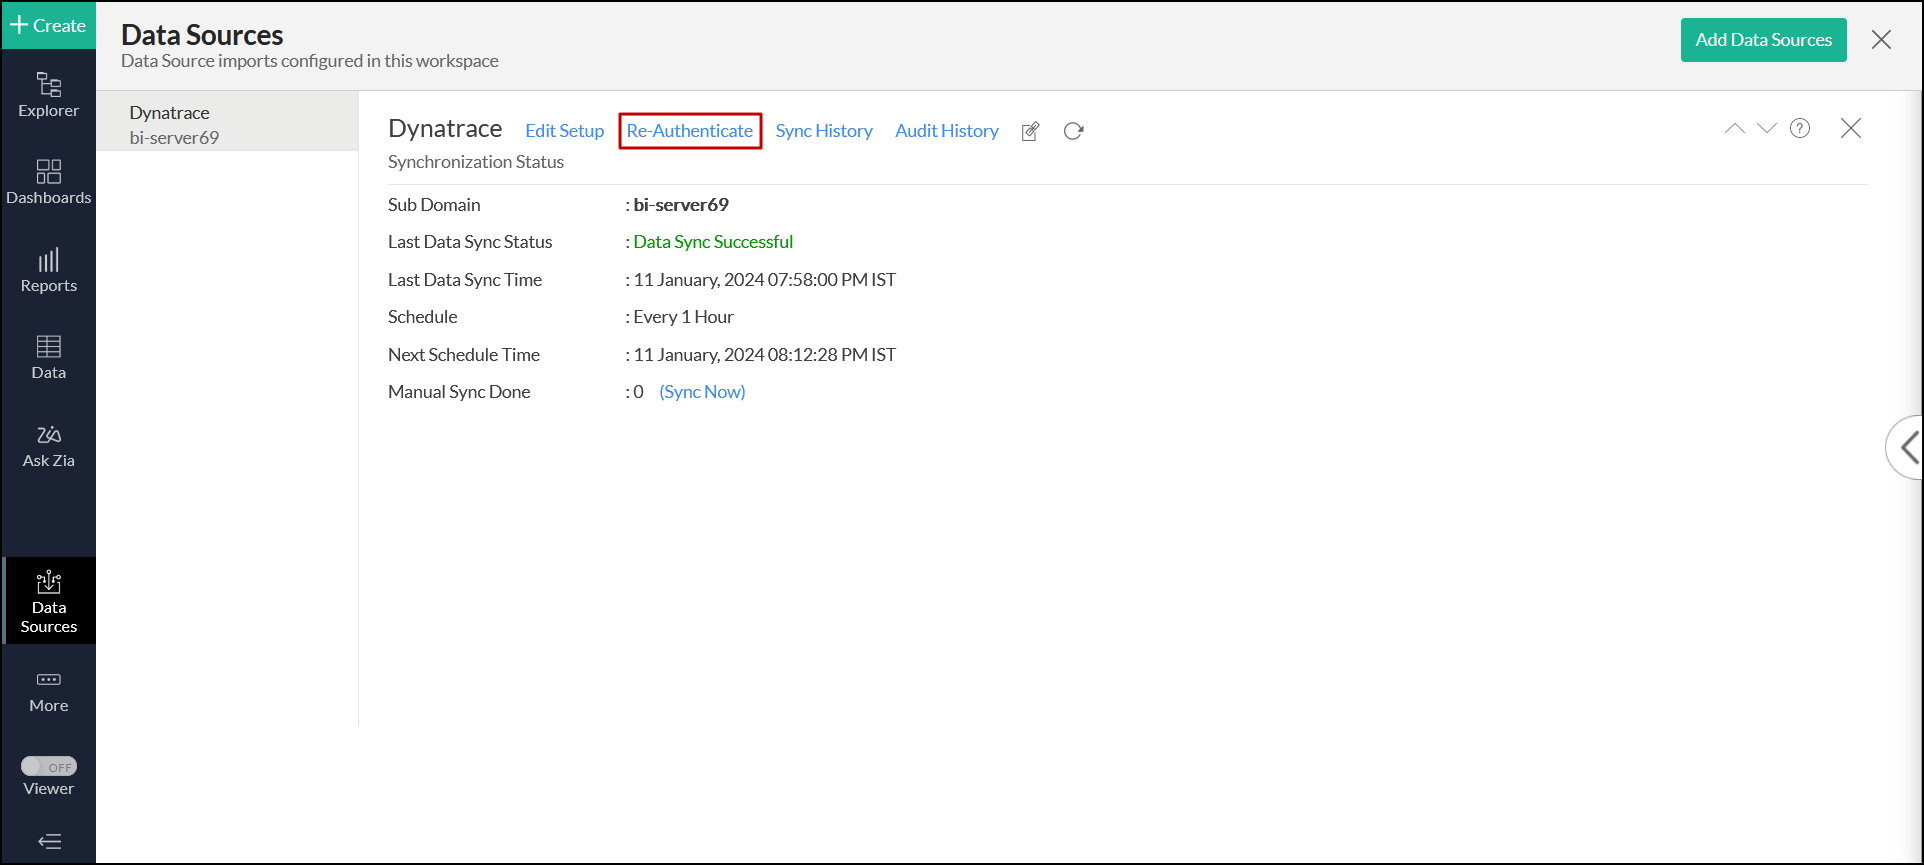Open Audit History tab
Image resolution: width=1924 pixels, height=865 pixels.
(946, 131)
